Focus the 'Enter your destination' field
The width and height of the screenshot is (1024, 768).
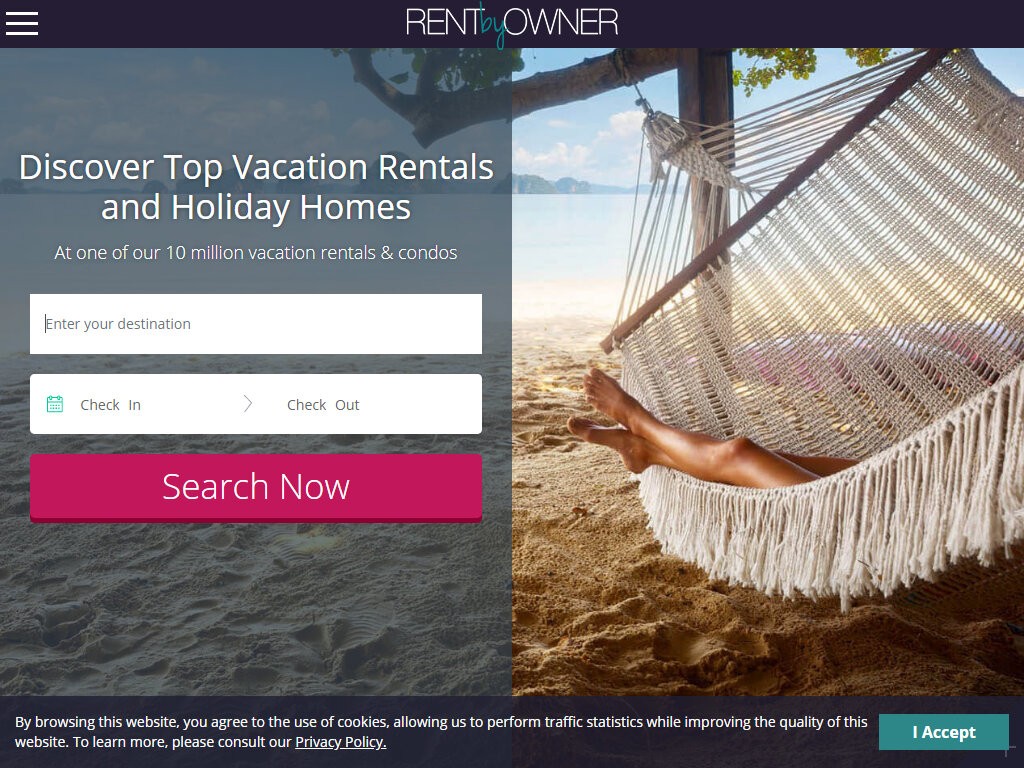pos(256,324)
